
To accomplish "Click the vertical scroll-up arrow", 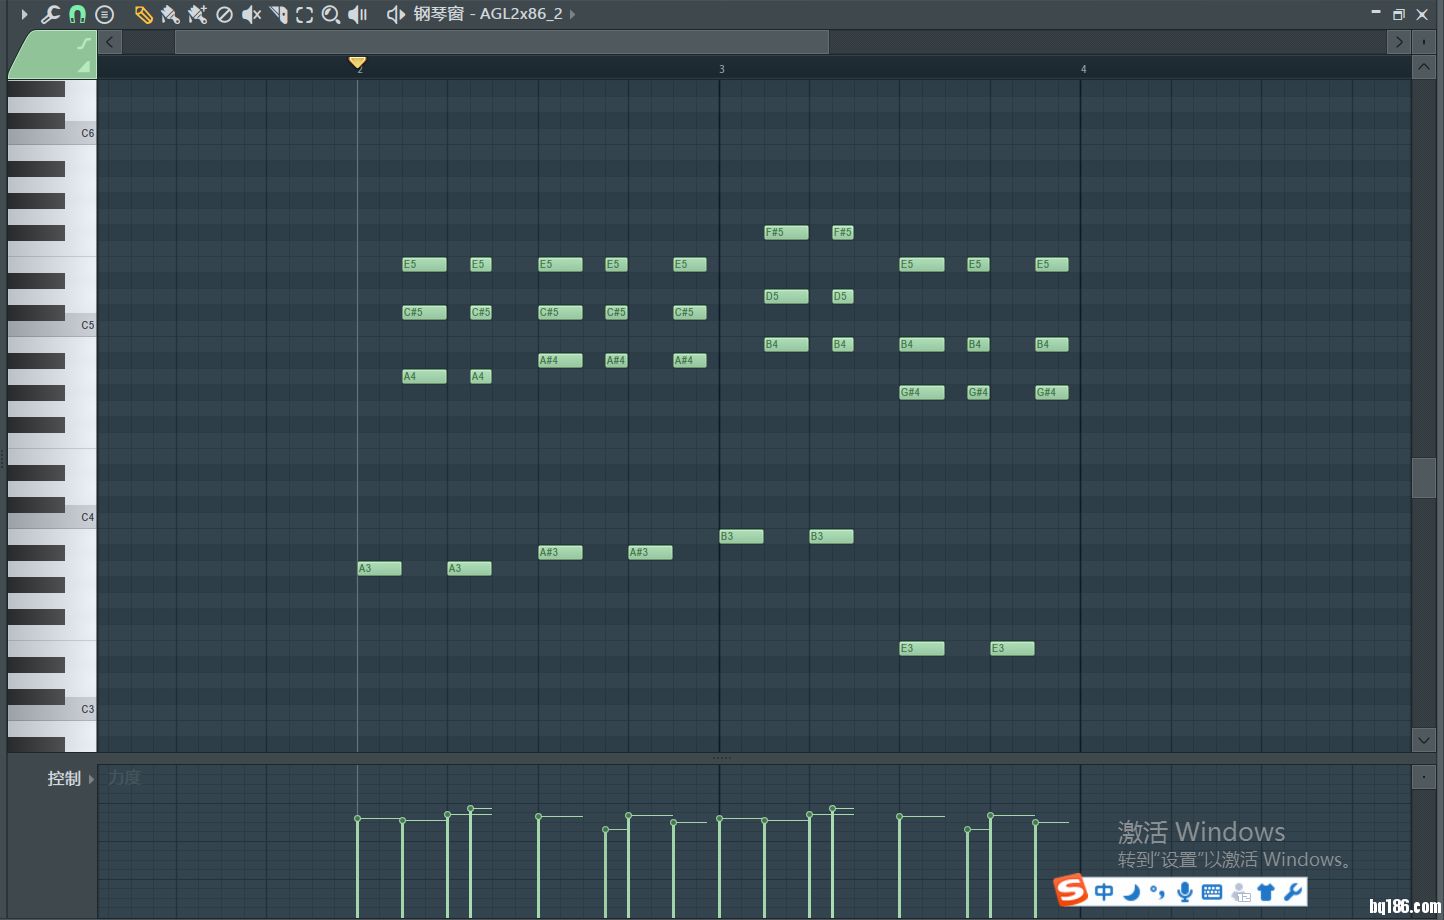I will click(1423, 68).
